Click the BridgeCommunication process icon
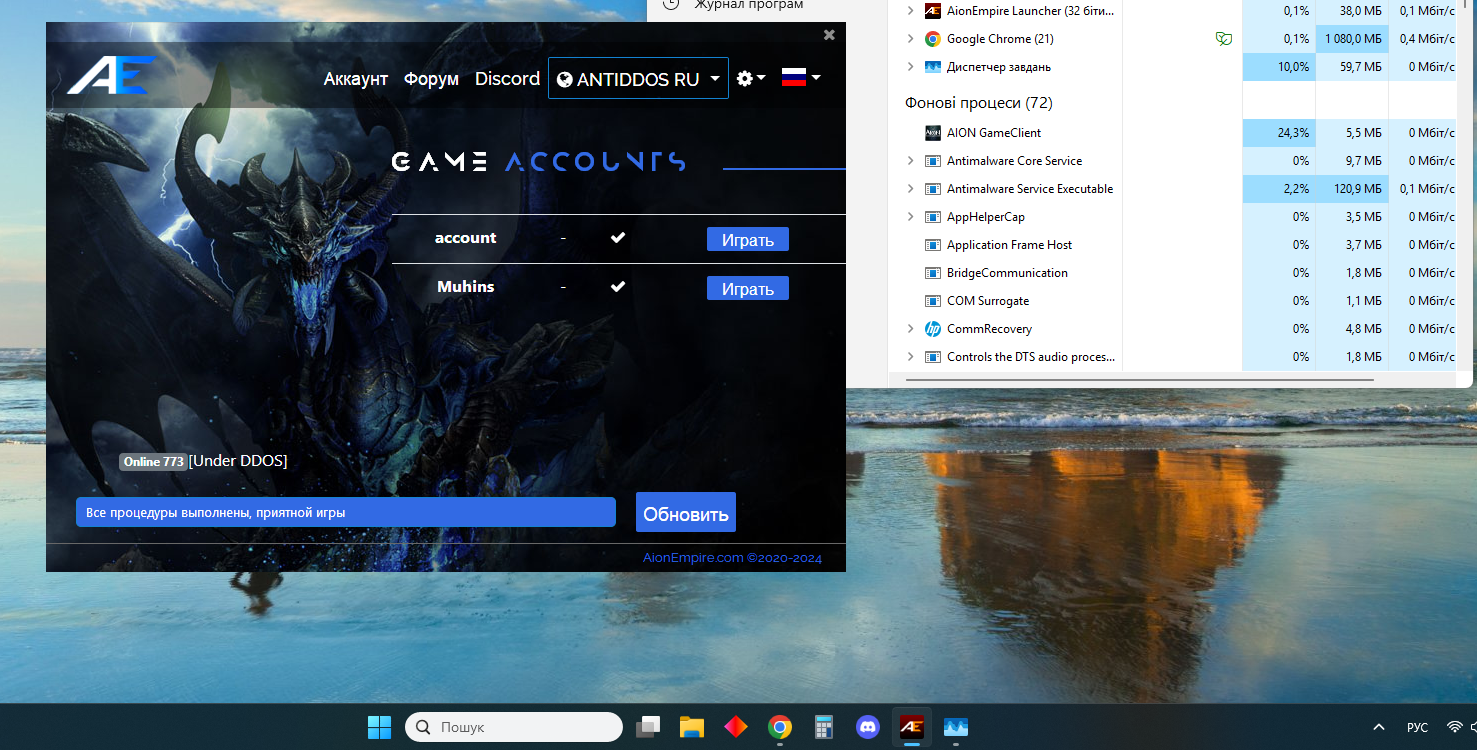 [932, 273]
